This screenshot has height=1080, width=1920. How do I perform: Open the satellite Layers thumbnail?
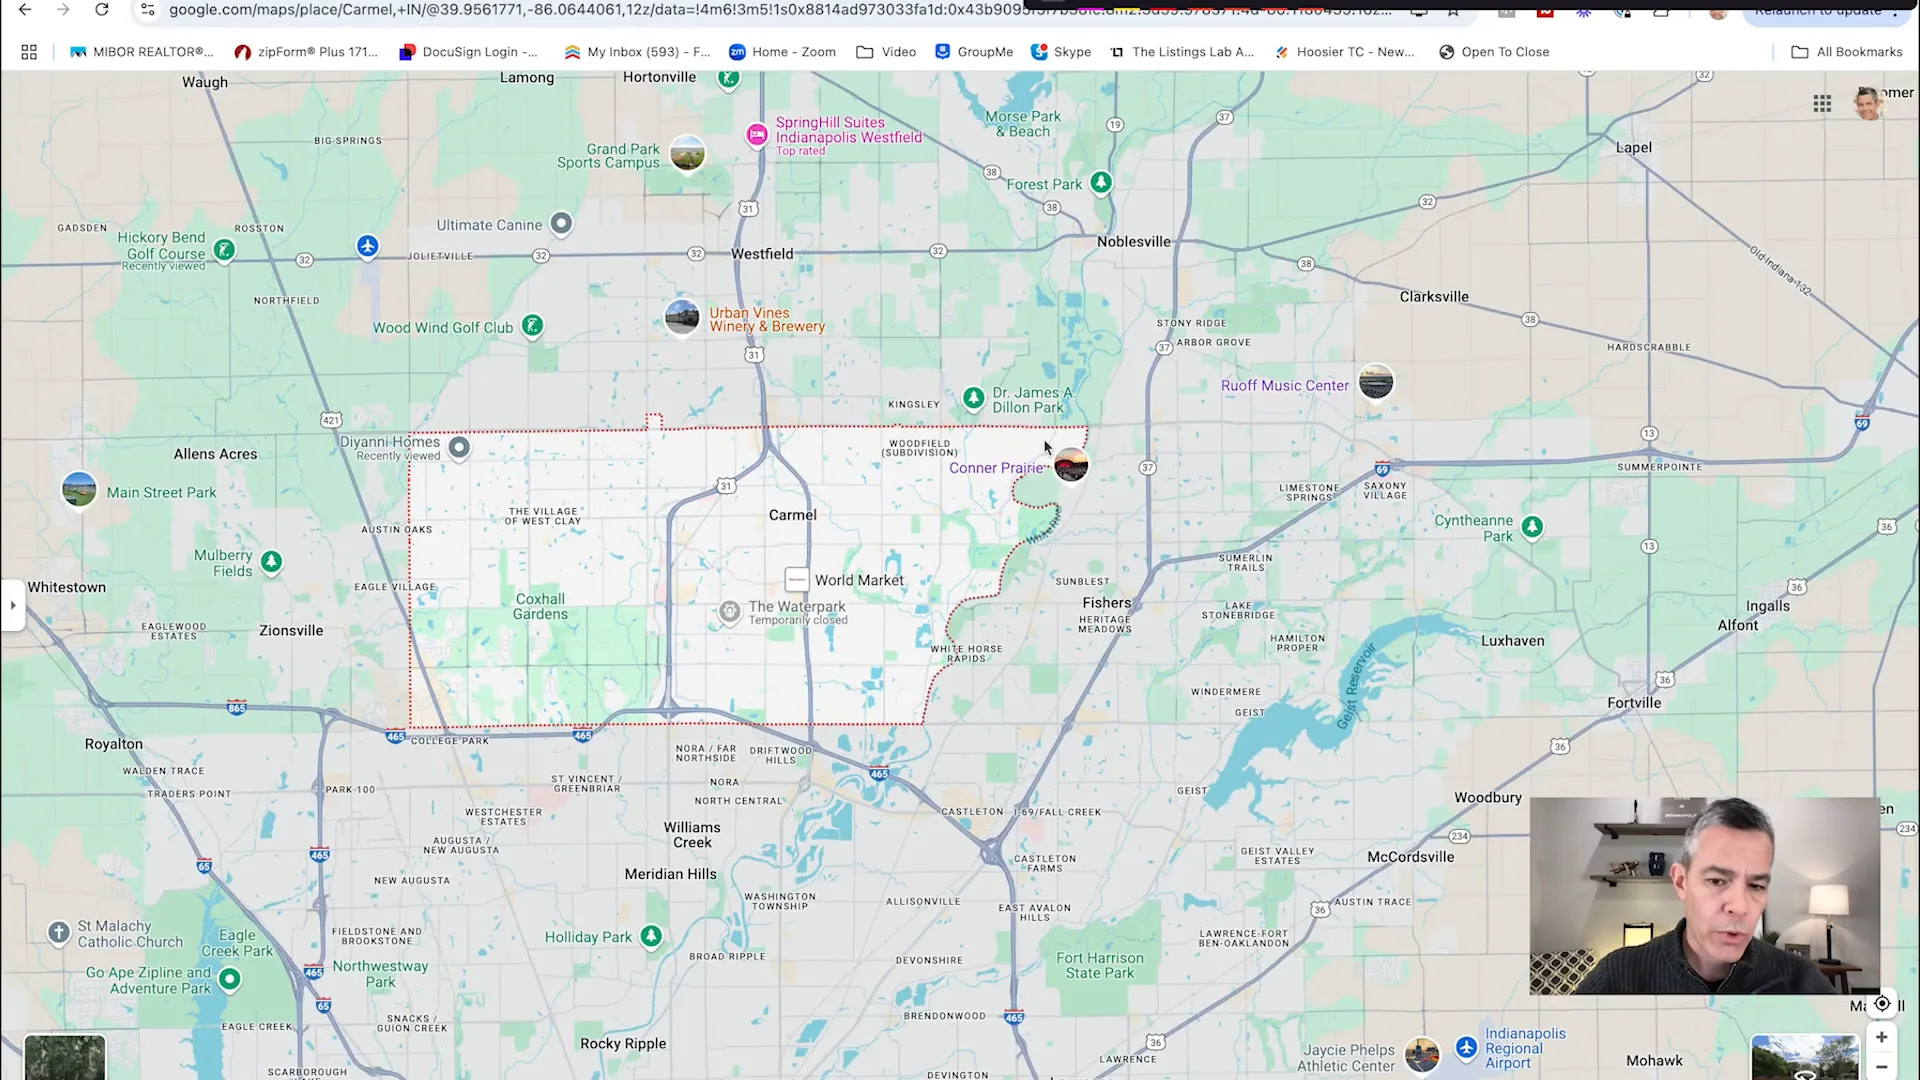(x=64, y=1057)
